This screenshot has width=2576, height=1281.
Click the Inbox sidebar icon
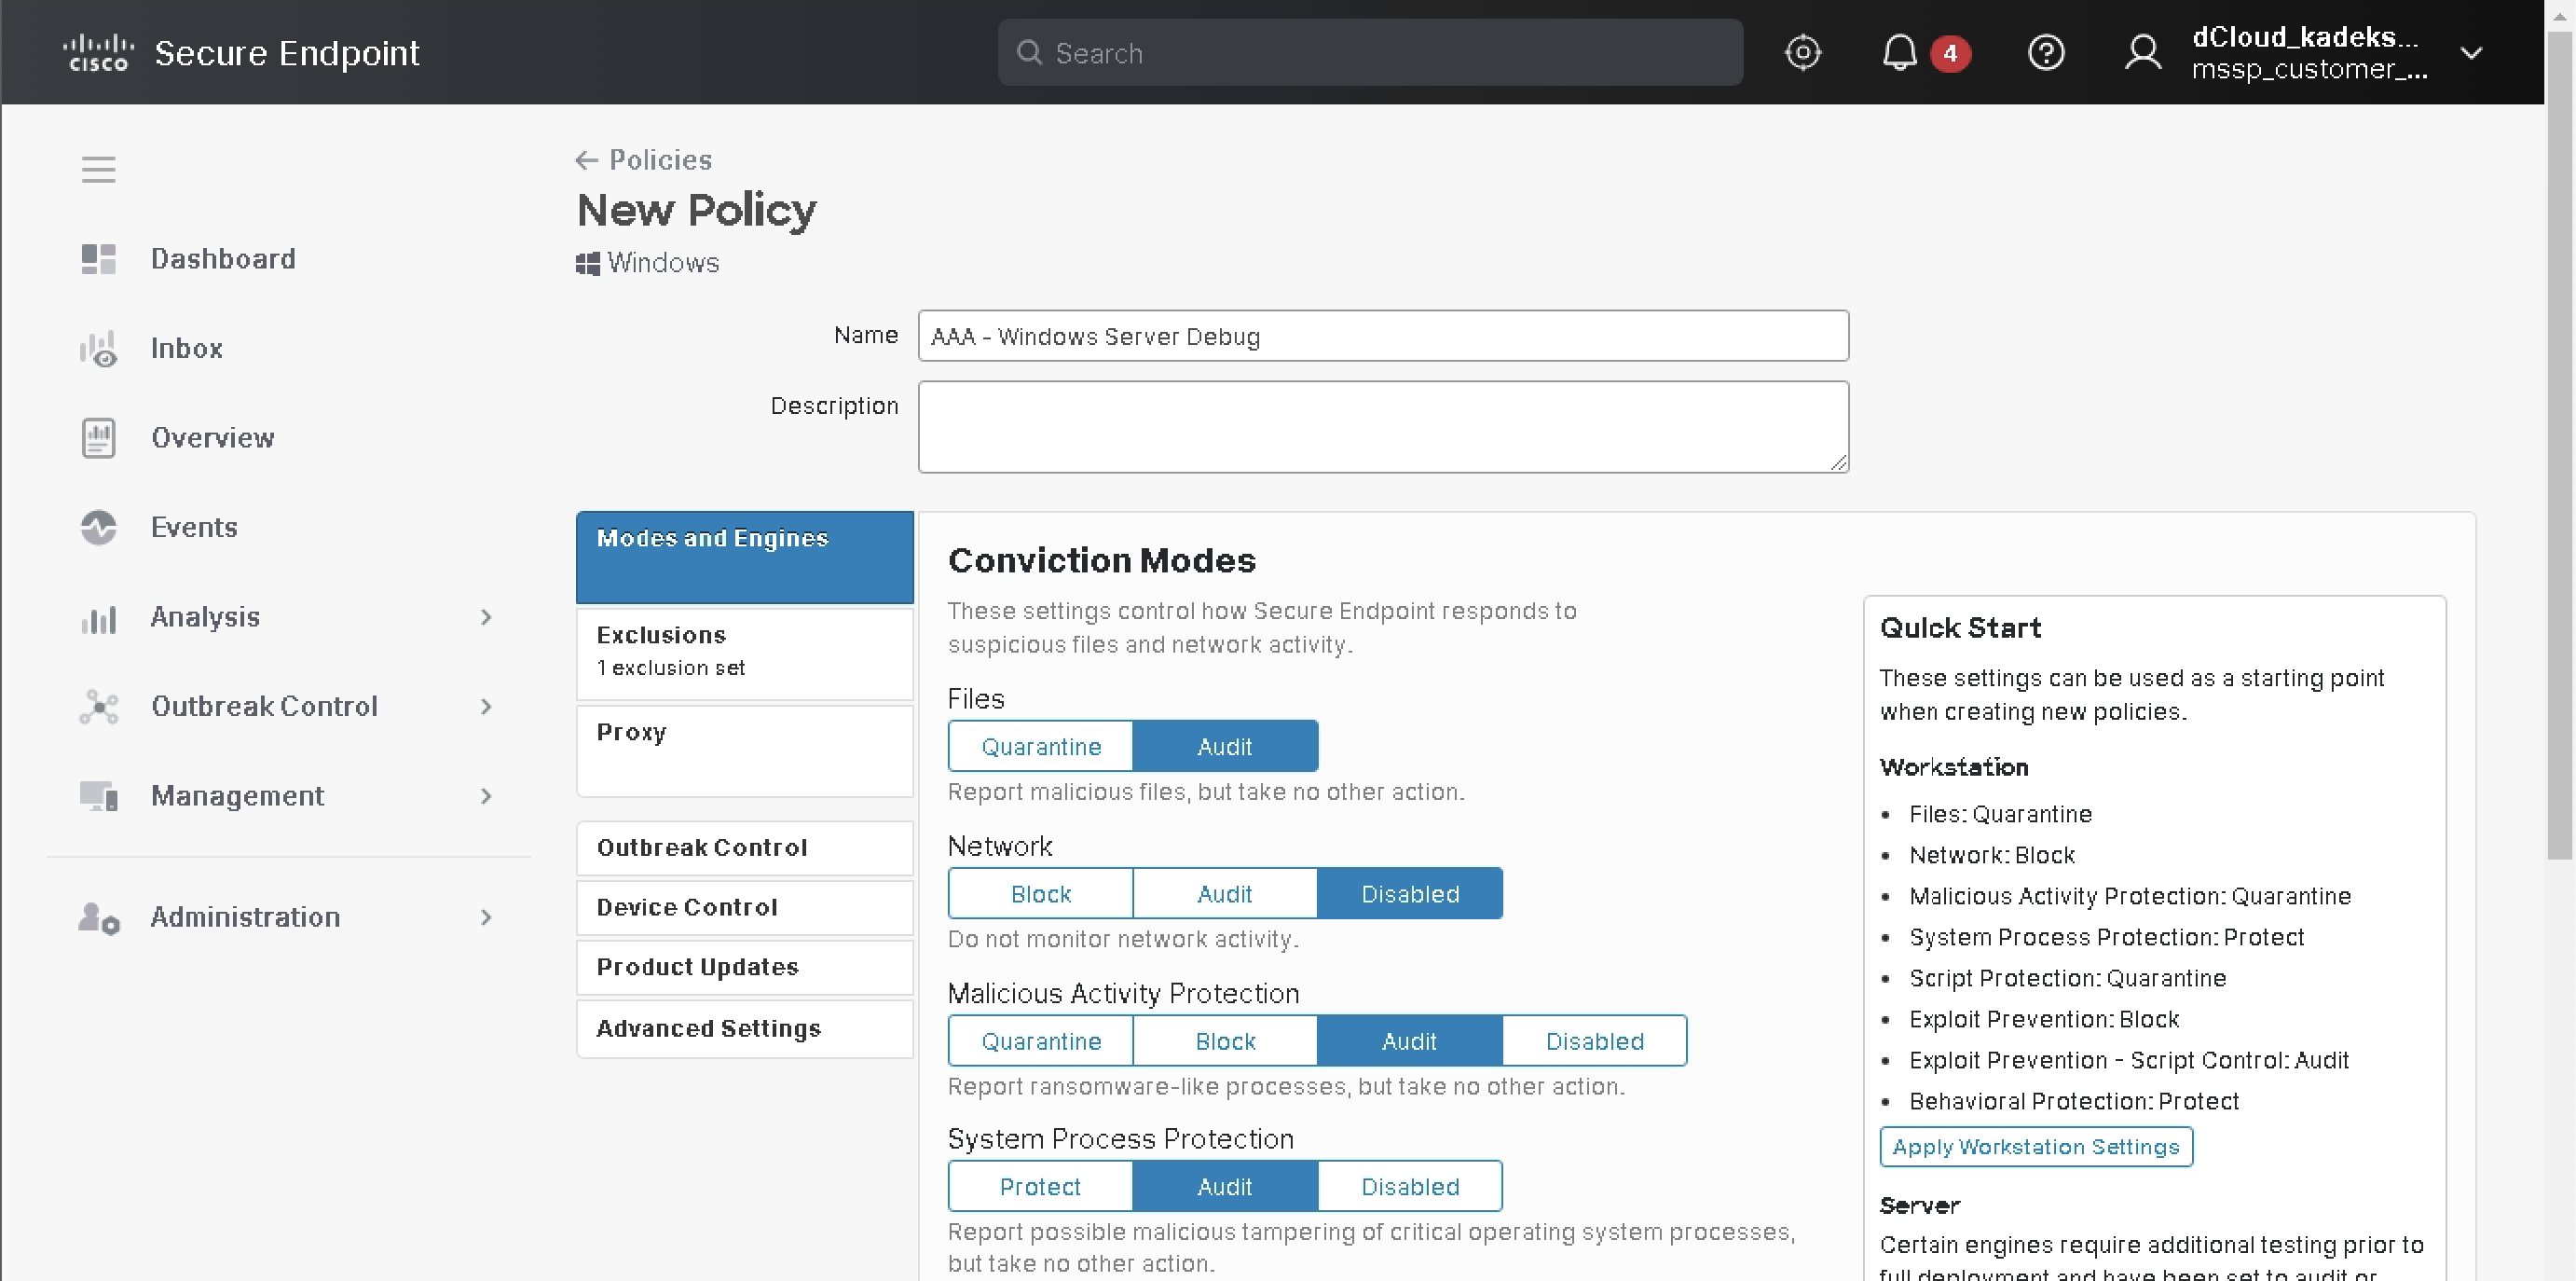pyautogui.click(x=98, y=349)
